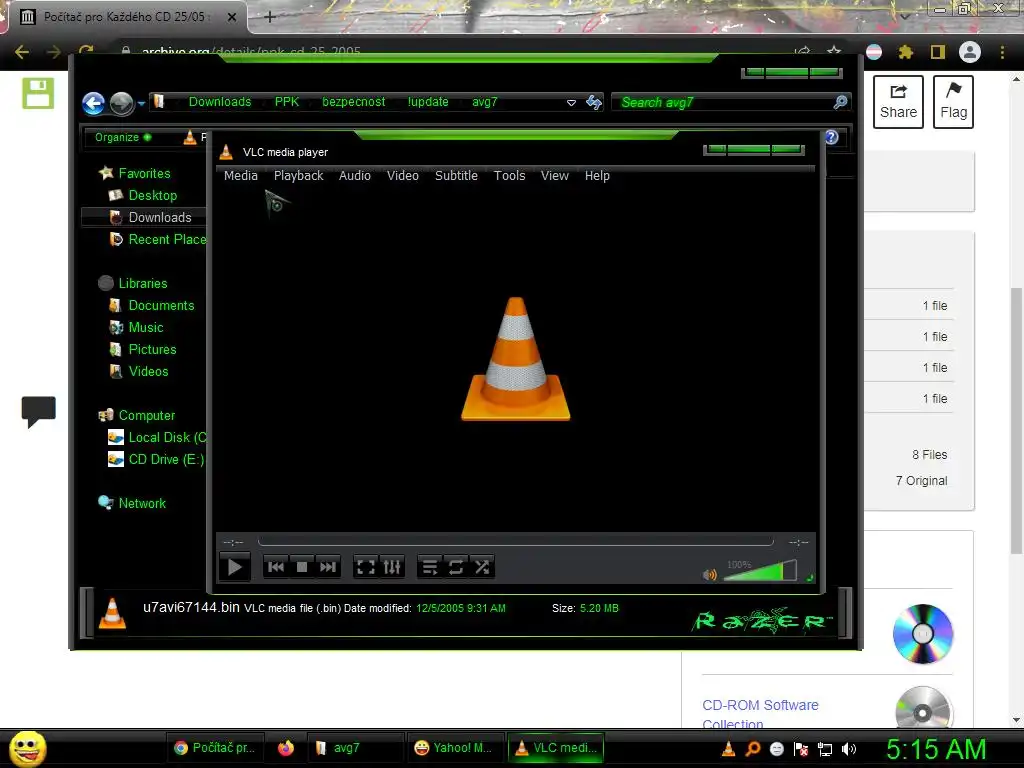1024x768 pixels.
Task: Close the Počítač pro Každého browser tab
Action: [x=232, y=17]
